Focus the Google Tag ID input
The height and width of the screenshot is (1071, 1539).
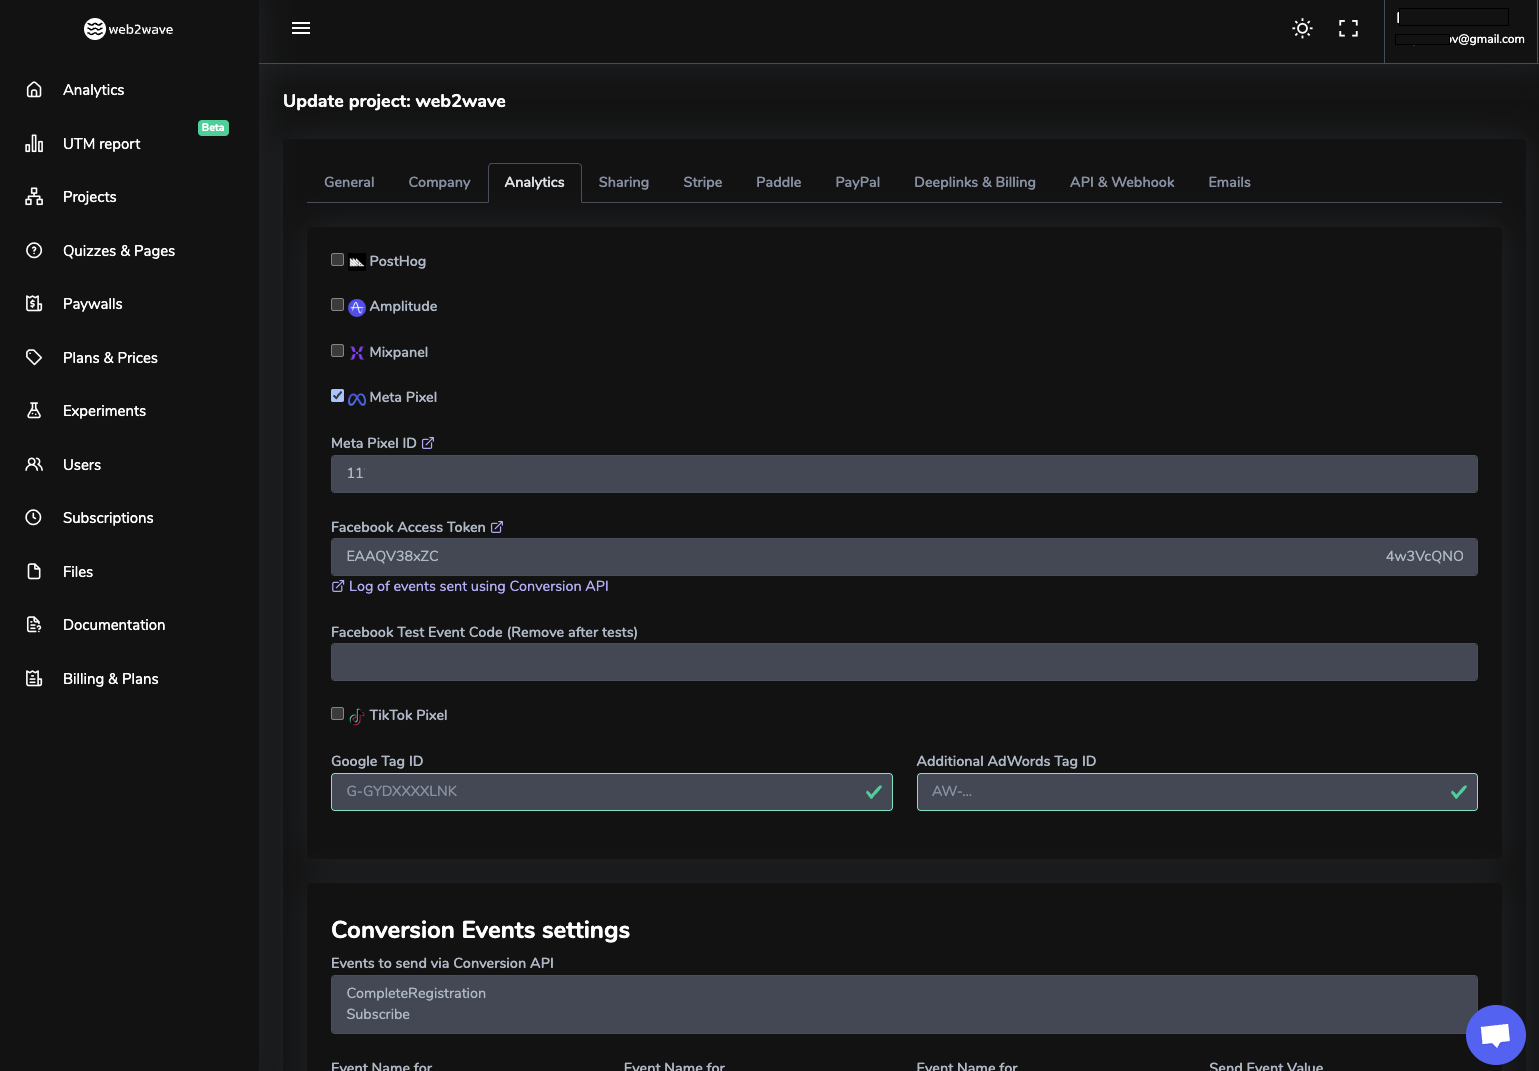click(x=612, y=792)
